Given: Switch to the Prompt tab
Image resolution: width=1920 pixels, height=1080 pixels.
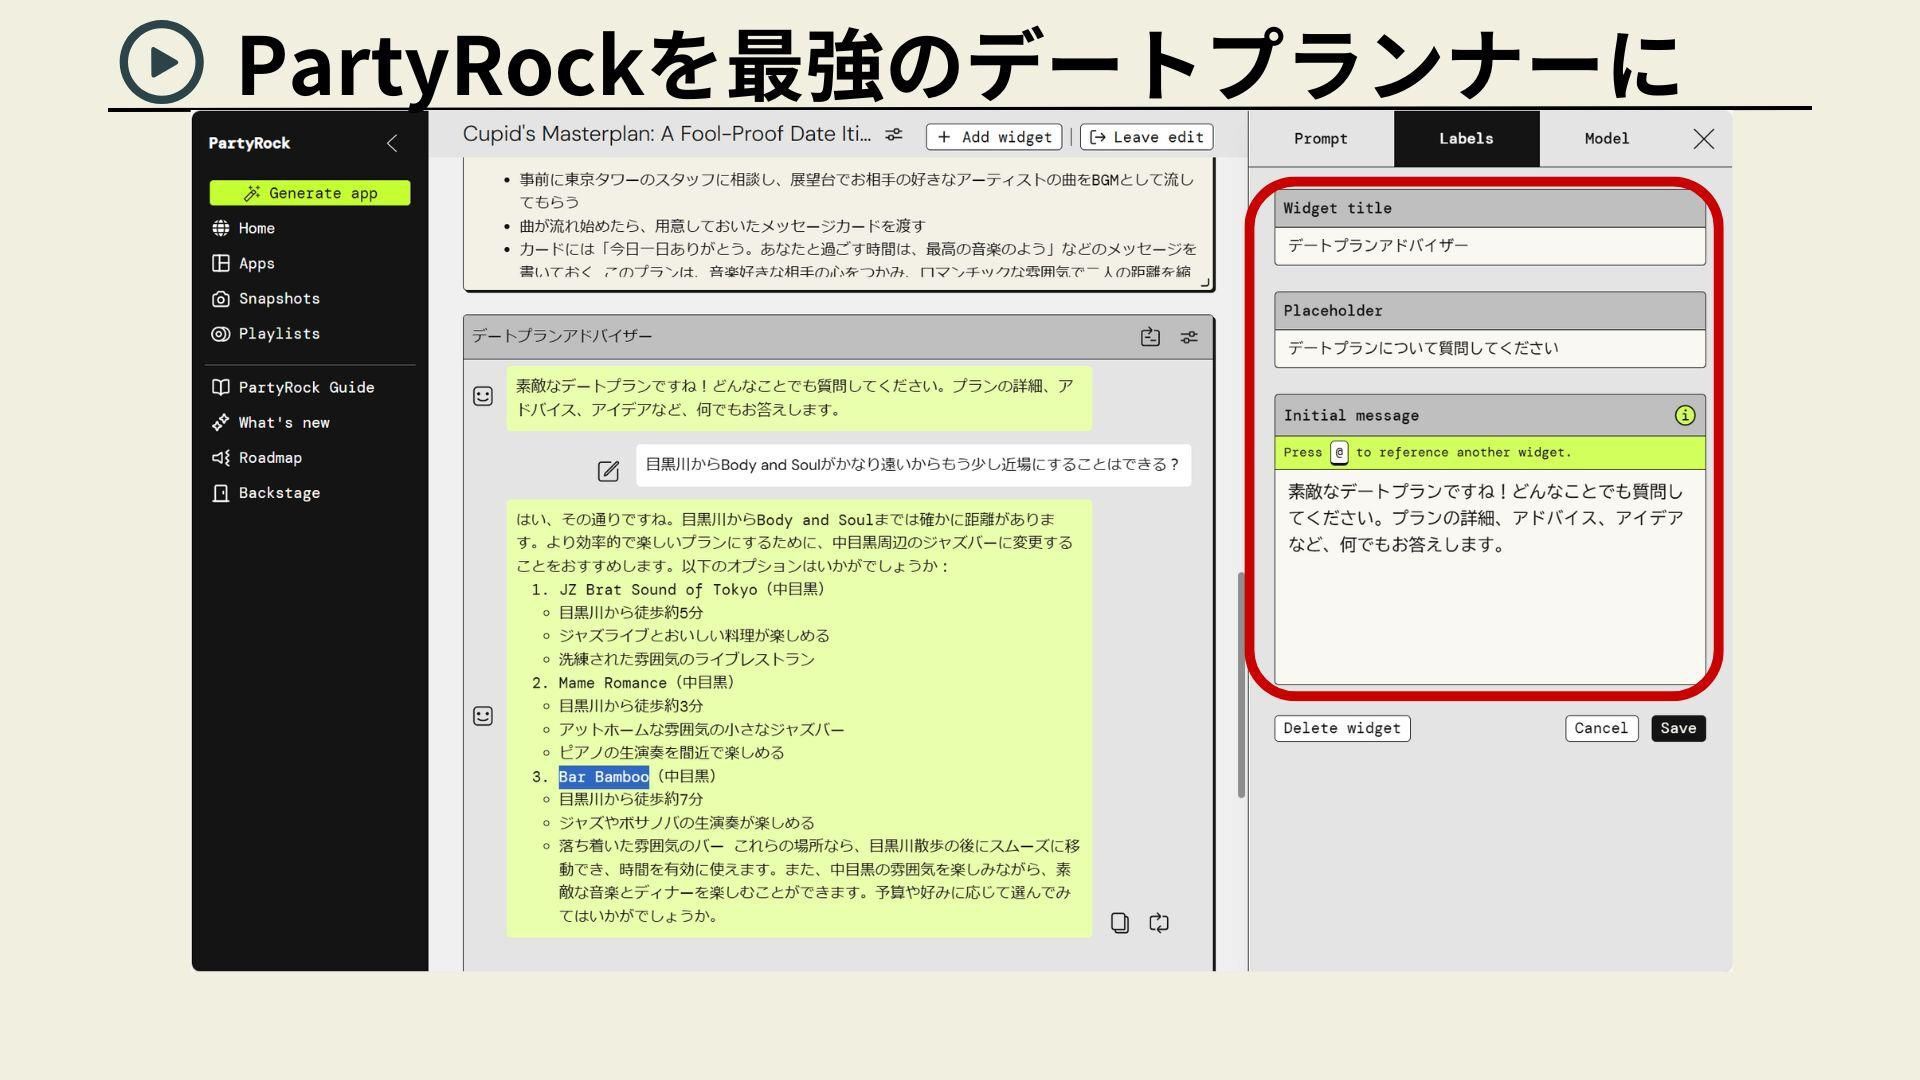Looking at the screenshot, I should [x=1320, y=139].
